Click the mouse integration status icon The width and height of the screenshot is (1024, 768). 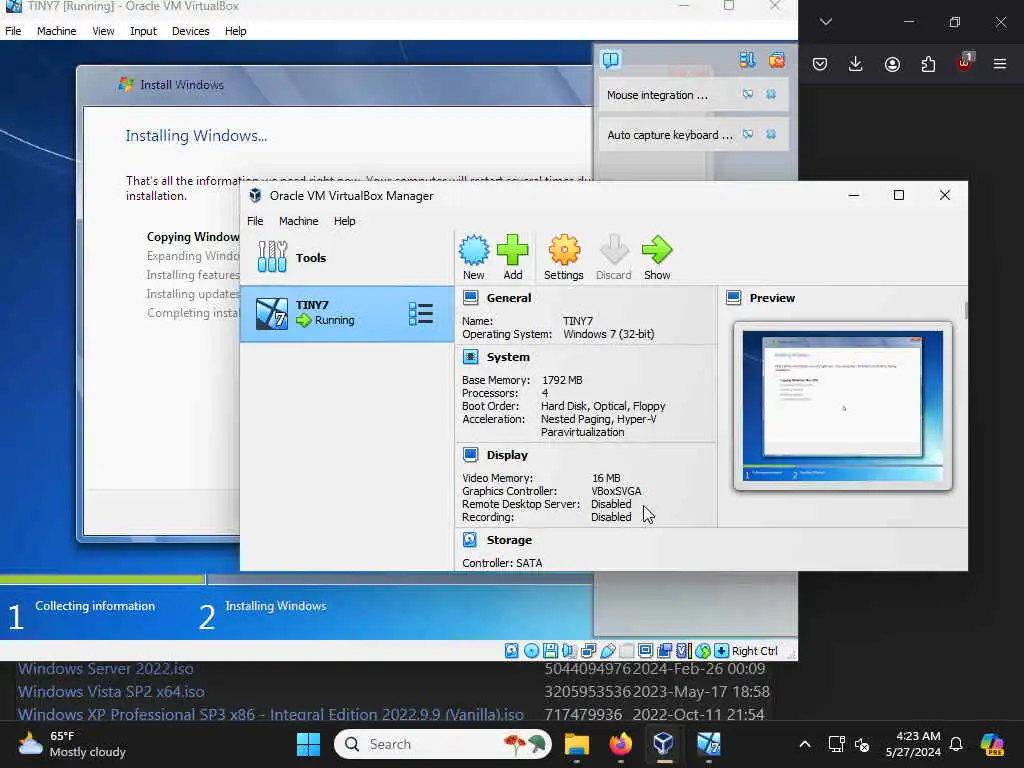coord(703,650)
